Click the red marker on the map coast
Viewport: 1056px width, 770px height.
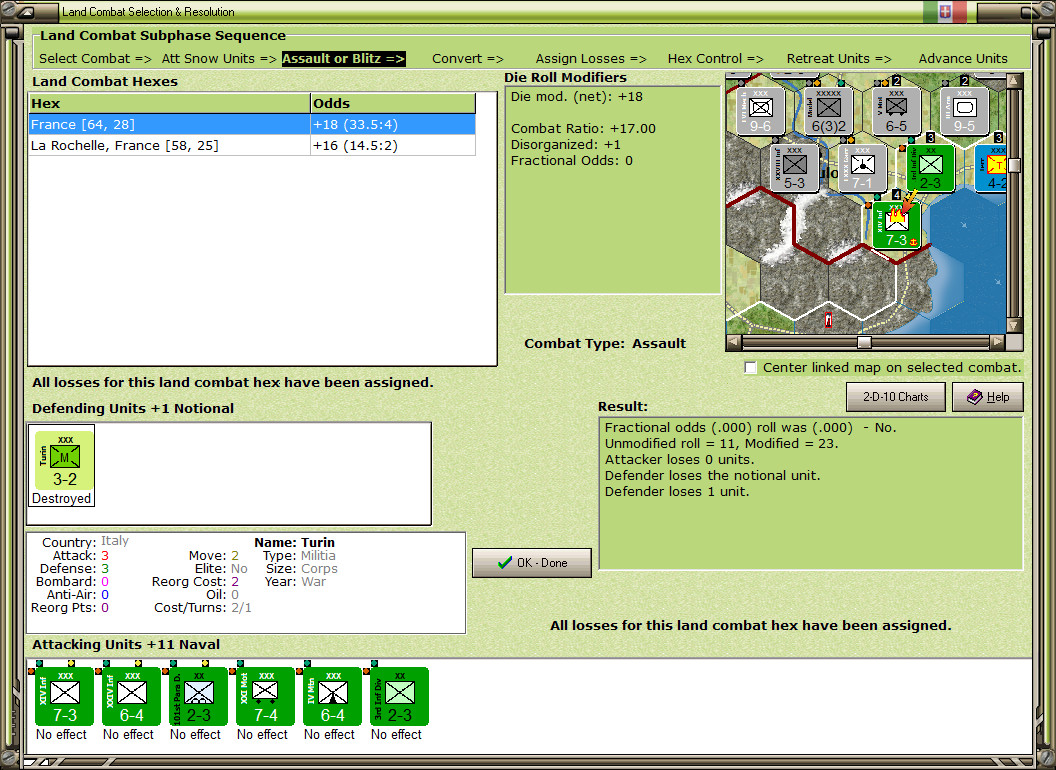pos(828,320)
